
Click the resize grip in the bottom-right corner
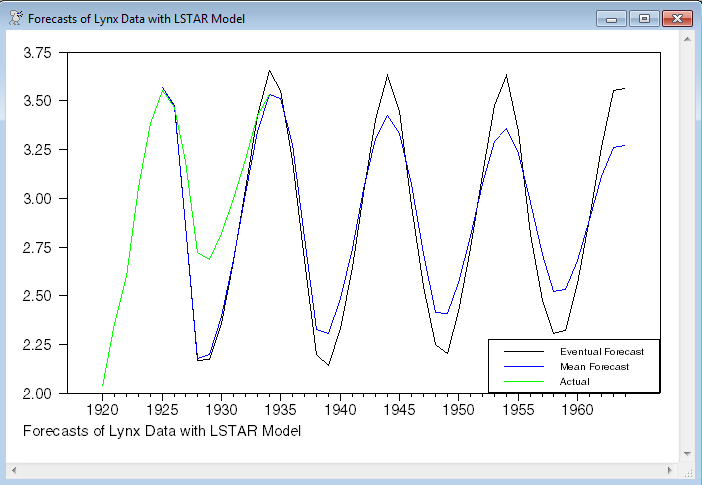tap(689, 470)
